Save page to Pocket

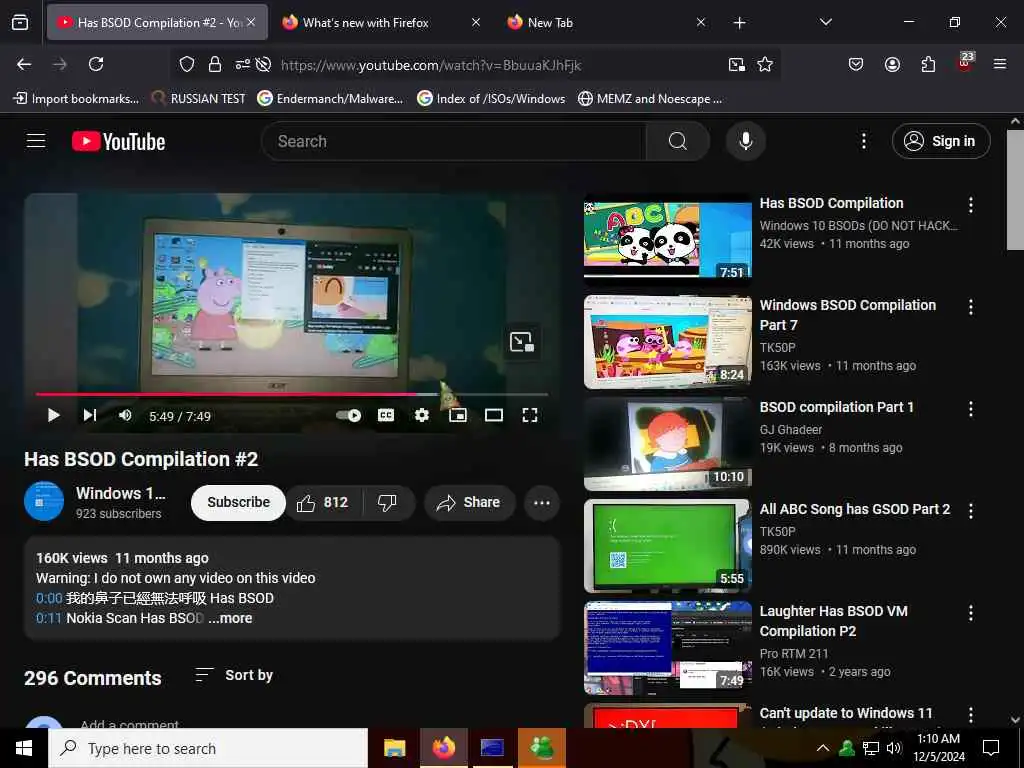856,64
